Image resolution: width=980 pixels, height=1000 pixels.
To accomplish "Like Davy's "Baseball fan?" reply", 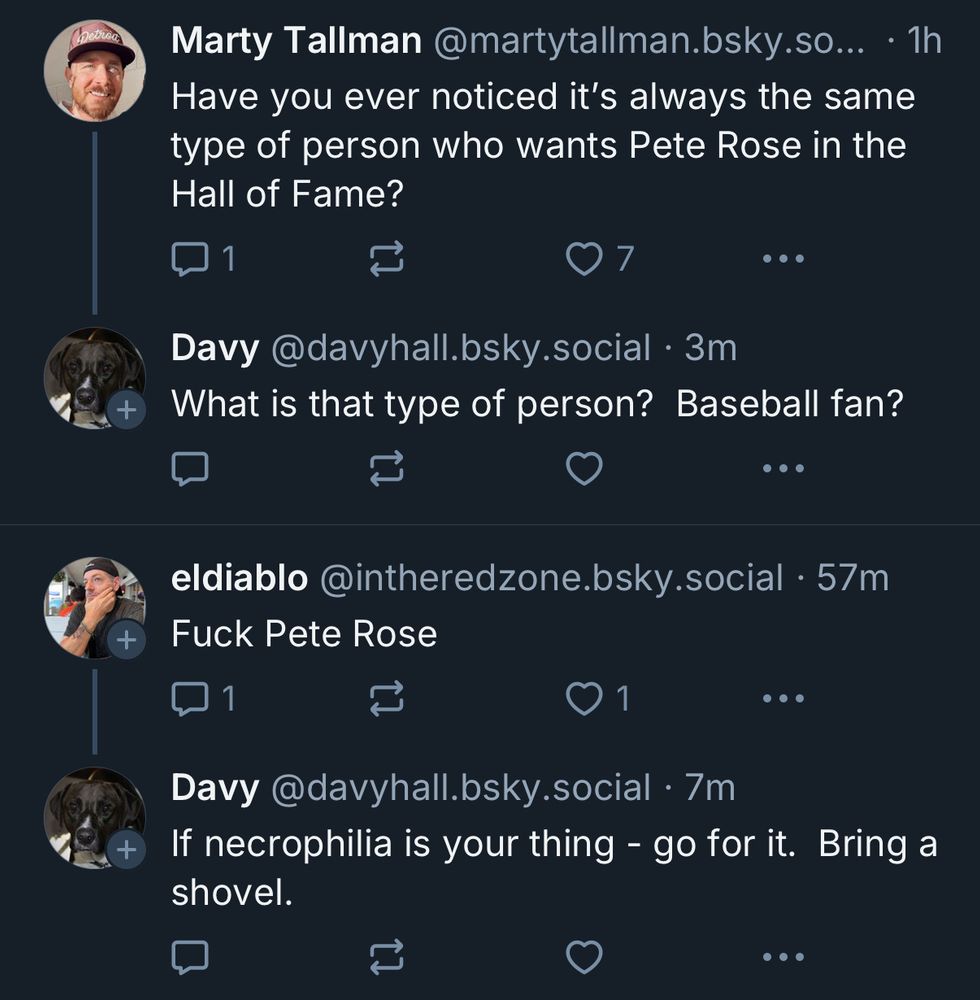I will [x=584, y=468].
